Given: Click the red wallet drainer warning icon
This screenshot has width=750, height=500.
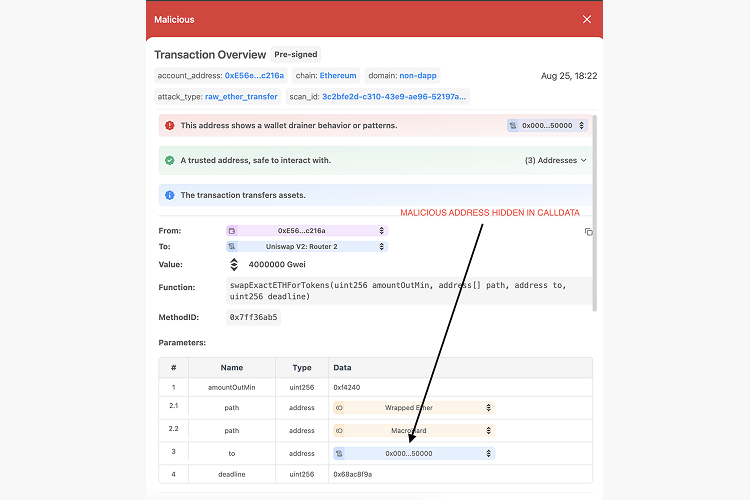Looking at the screenshot, I should pos(170,126).
